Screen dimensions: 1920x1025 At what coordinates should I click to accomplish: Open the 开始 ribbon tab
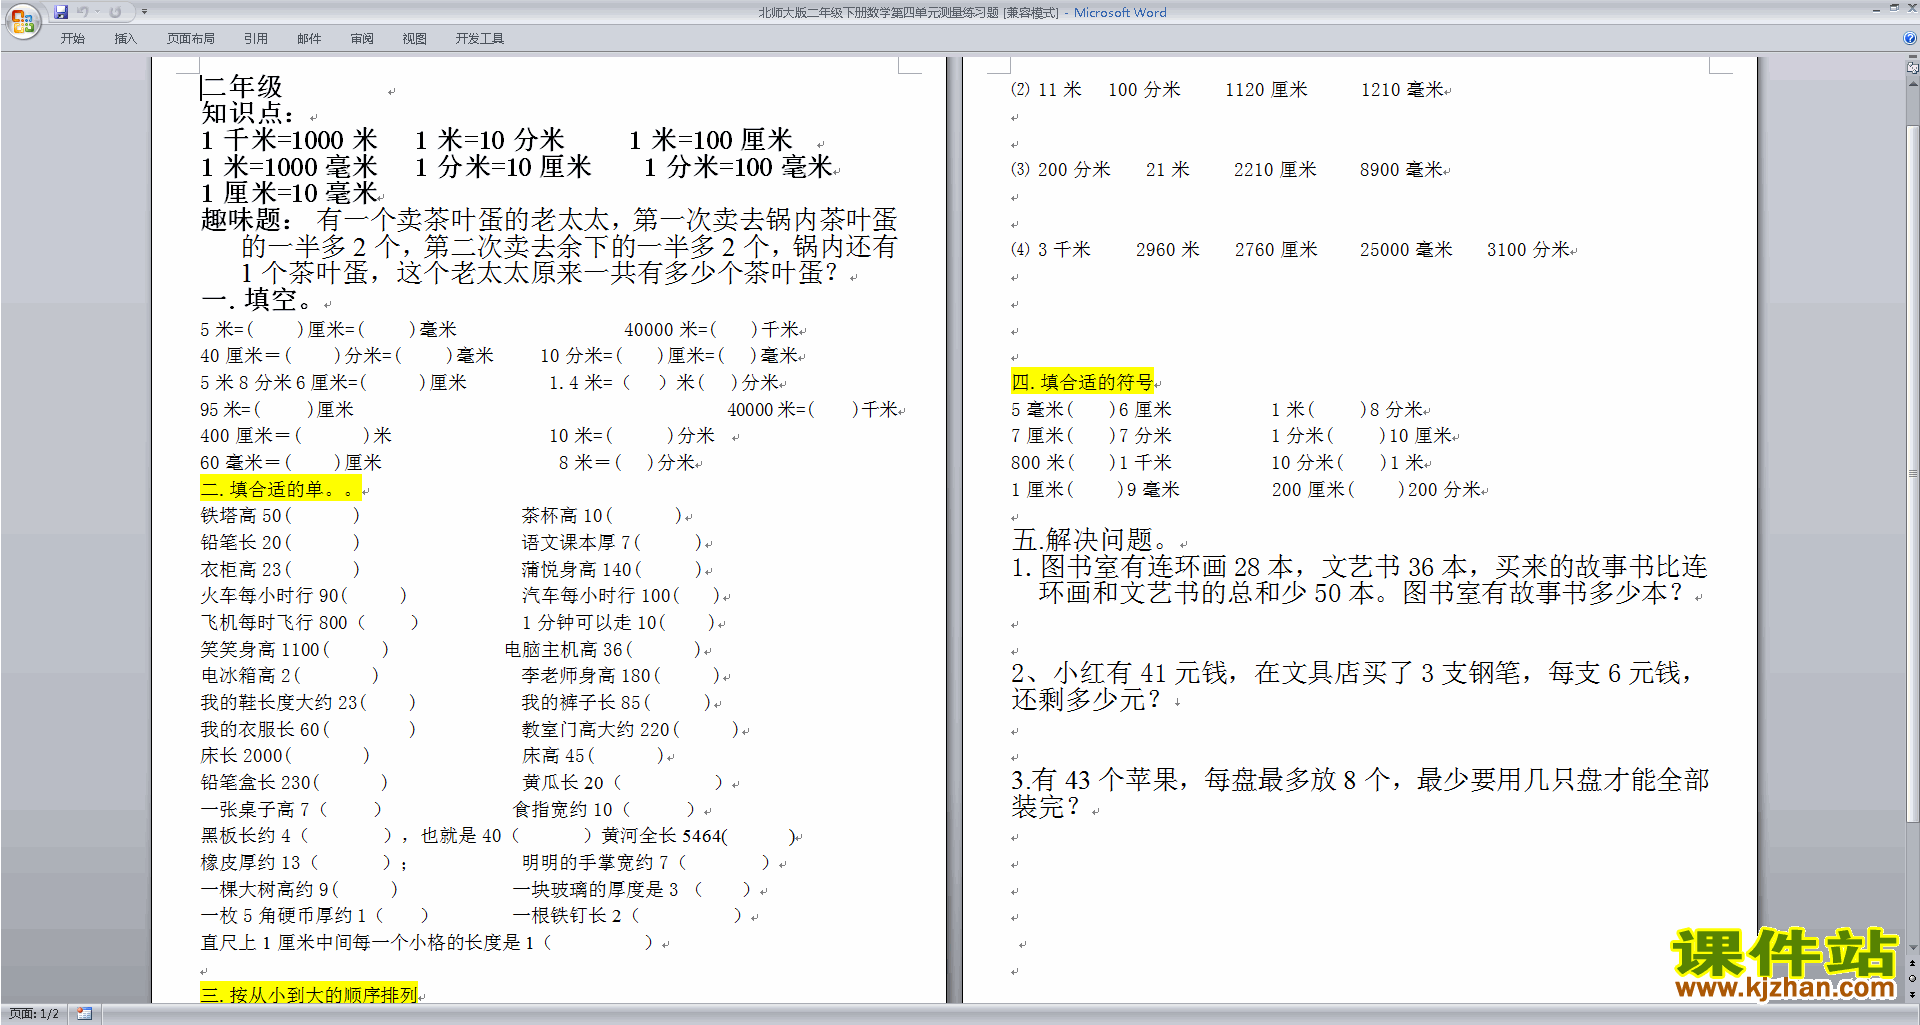(72, 38)
